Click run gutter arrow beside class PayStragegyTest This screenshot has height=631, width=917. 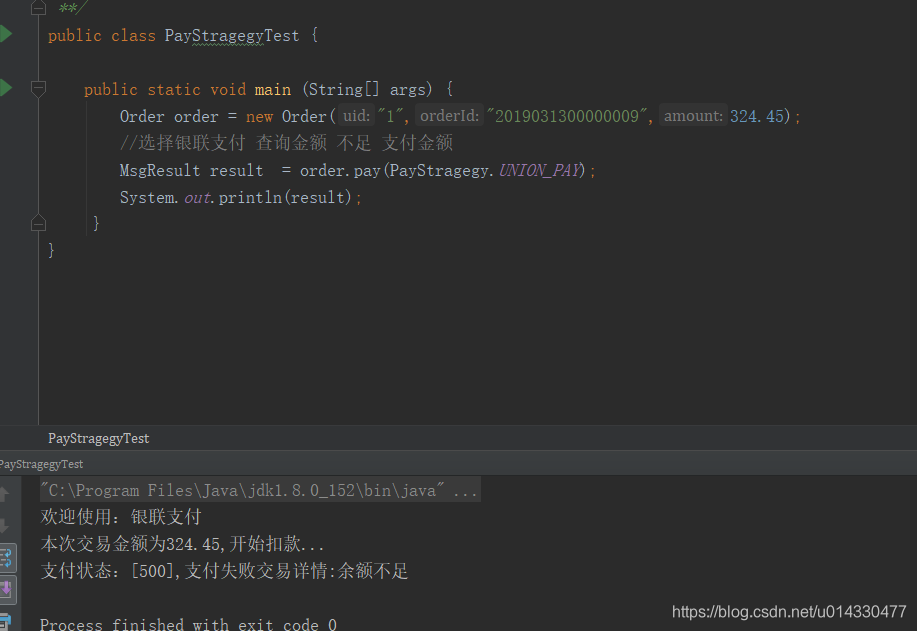(x=5, y=34)
